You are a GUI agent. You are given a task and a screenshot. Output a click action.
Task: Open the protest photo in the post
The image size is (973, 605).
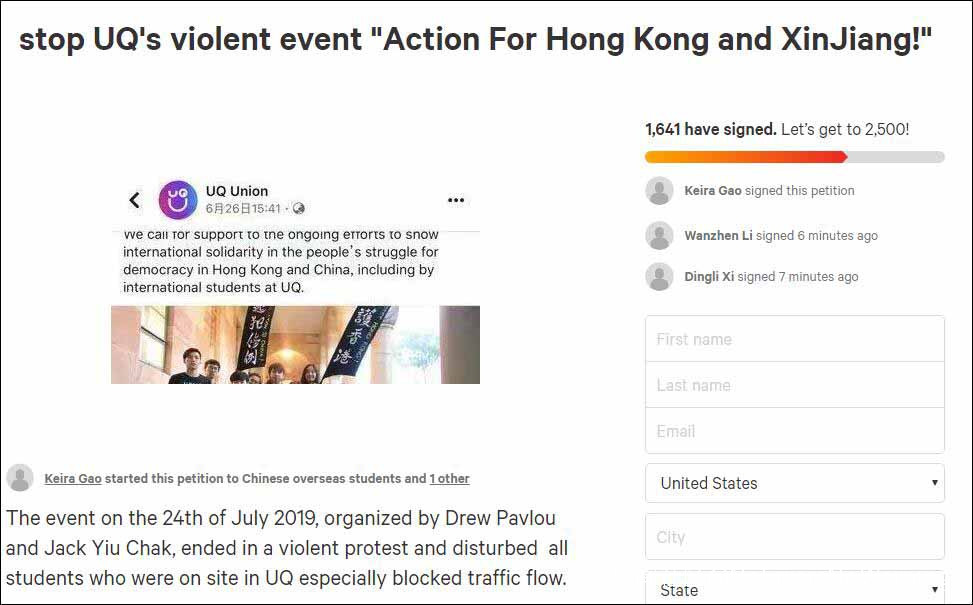coord(295,345)
